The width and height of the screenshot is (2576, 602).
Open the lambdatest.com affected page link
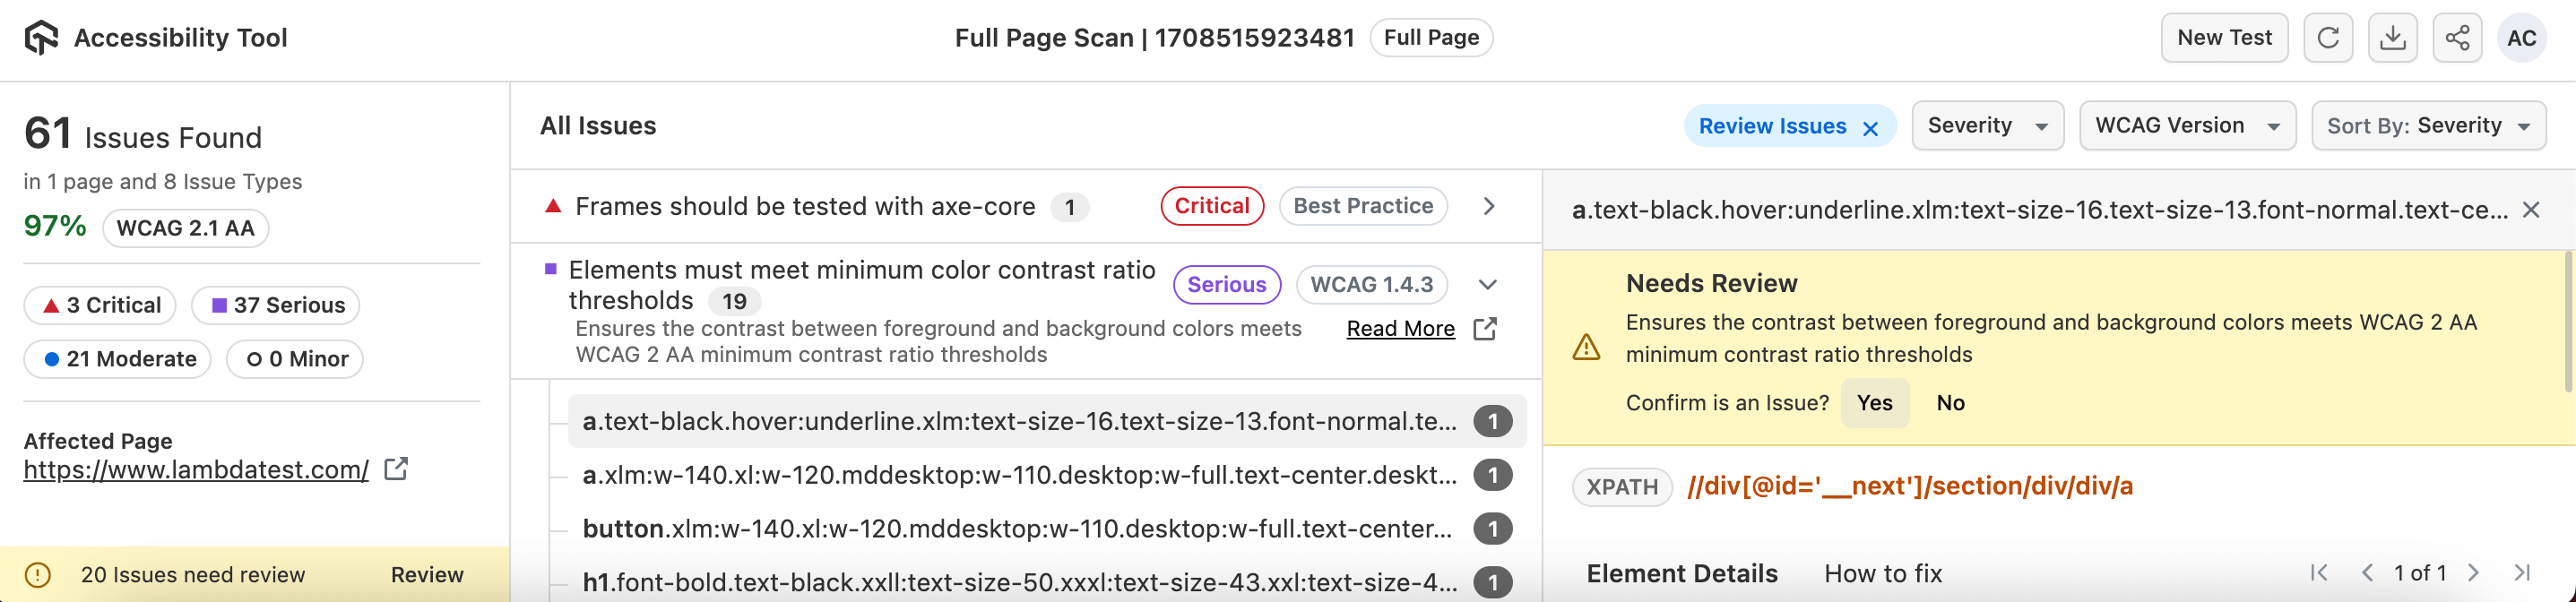tap(196, 470)
